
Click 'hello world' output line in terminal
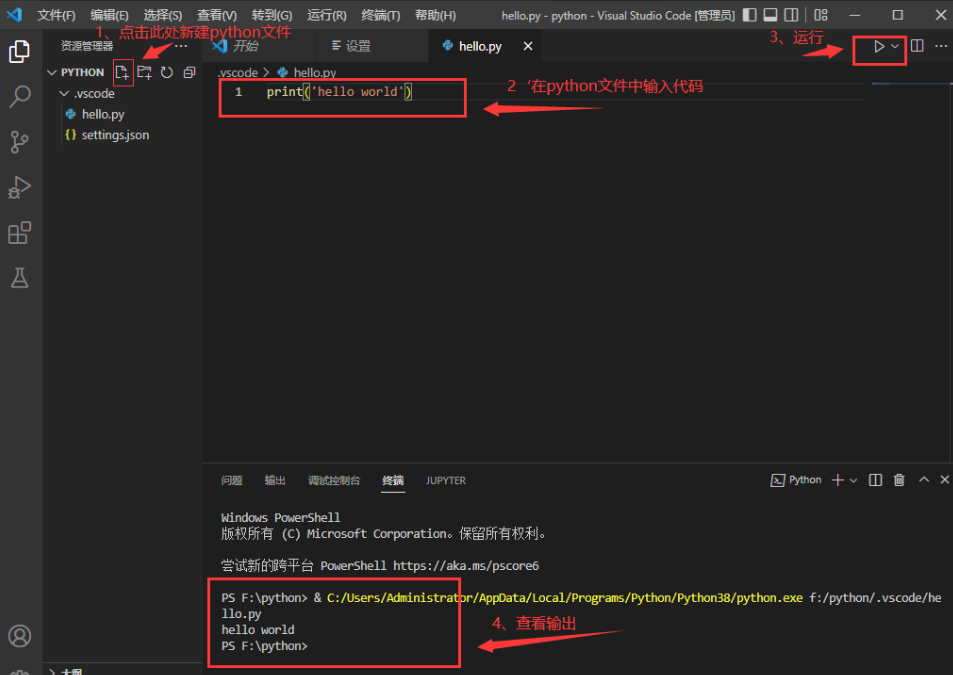pos(258,630)
